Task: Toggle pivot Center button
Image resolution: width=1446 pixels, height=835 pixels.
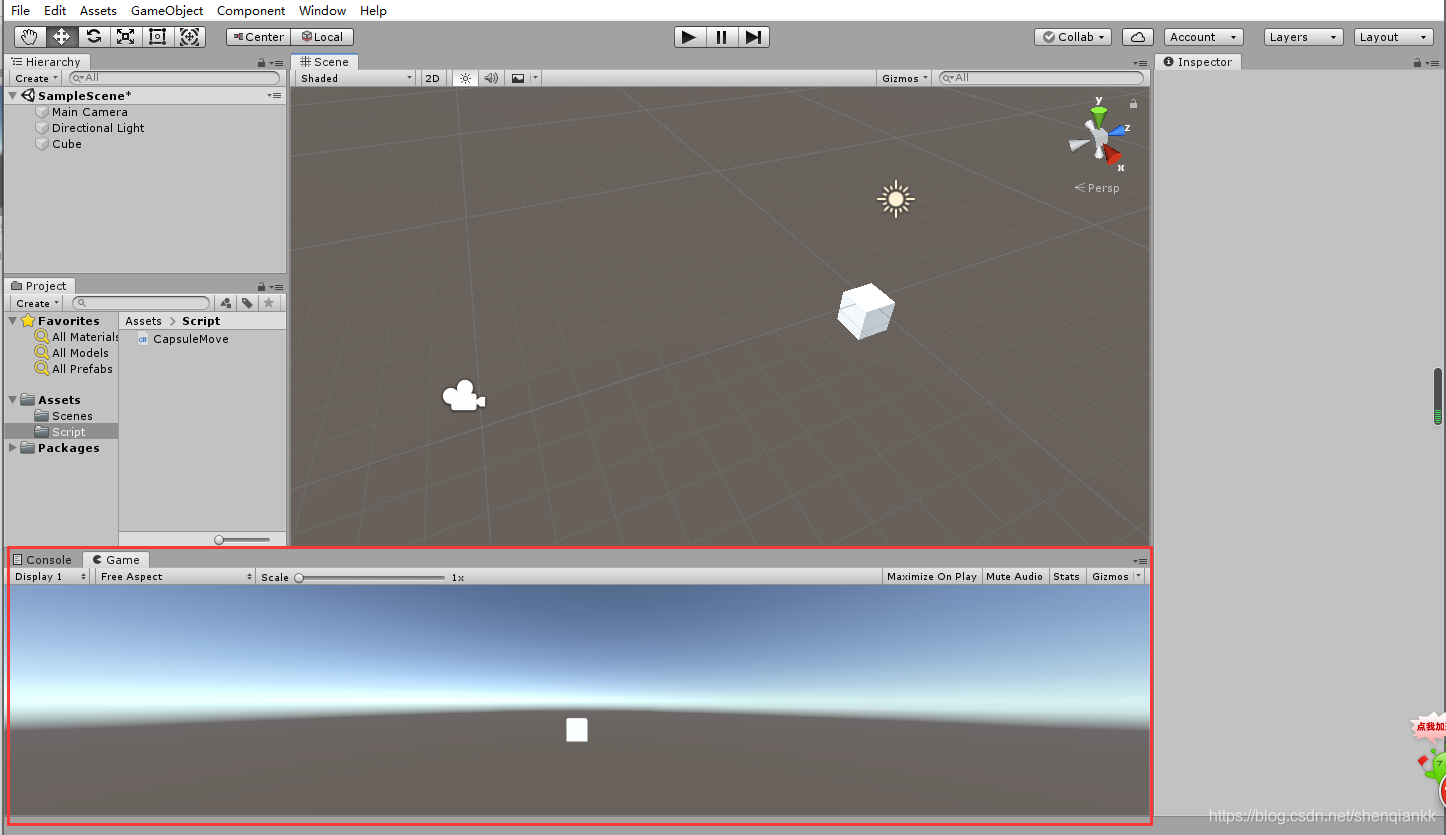Action: [257, 37]
